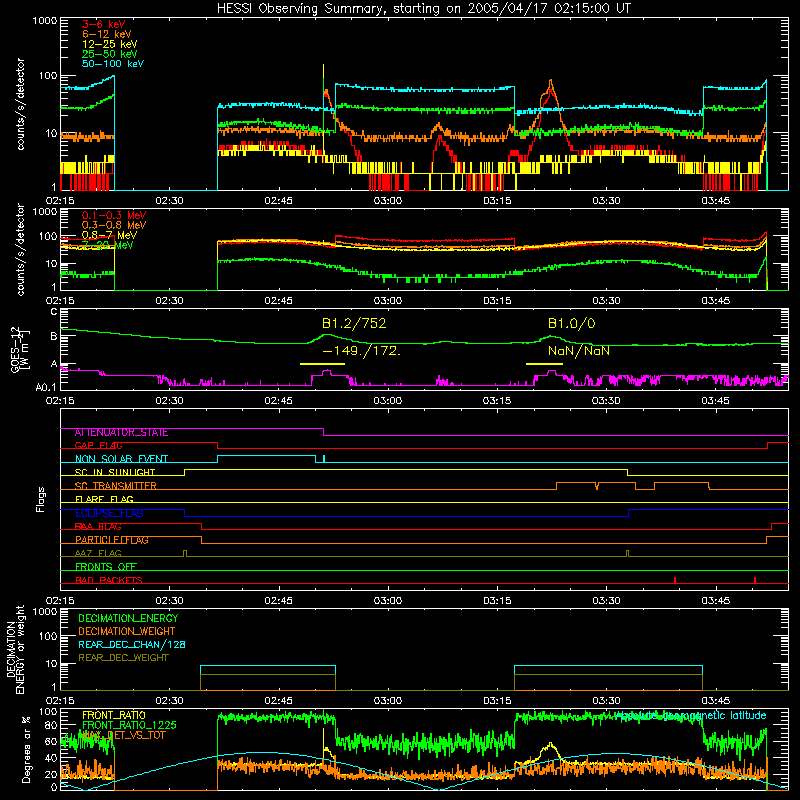This screenshot has width=800, height=800.
Task: Select the NON_SOLAR_EVENT flag label
Action: click(x=121, y=459)
